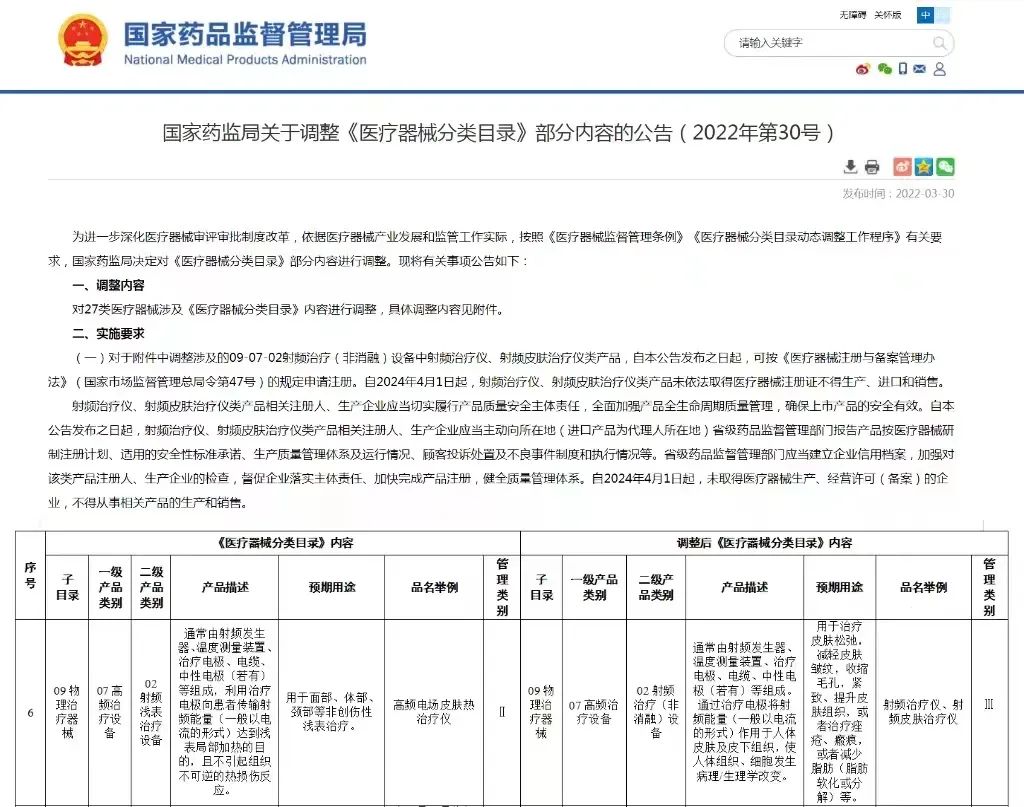Click the 射频治疗仪、射频皮肤治疗仪 cell
The height and width of the screenshot is (807, 1024).
coord(923,712)
